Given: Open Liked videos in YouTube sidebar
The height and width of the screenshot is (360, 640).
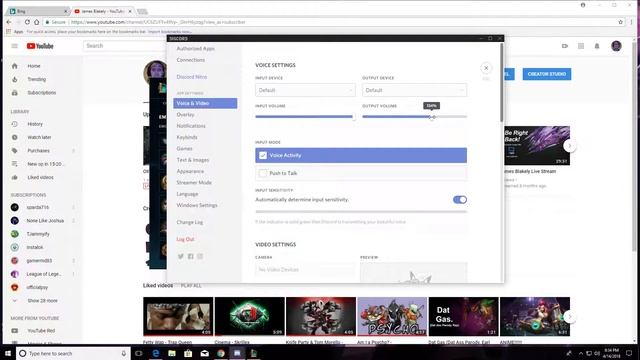Looking at the screenshot, I should pos(41,178).
